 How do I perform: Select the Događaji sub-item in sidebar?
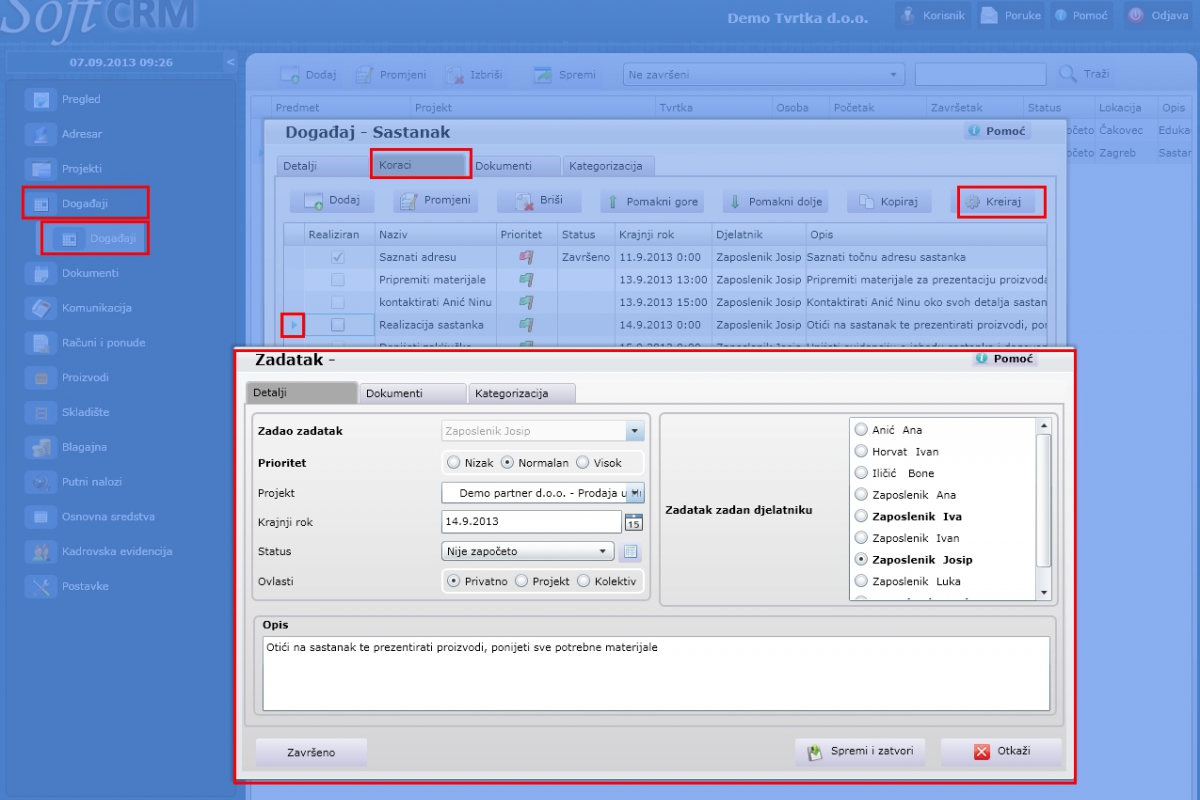pos(95,238)
